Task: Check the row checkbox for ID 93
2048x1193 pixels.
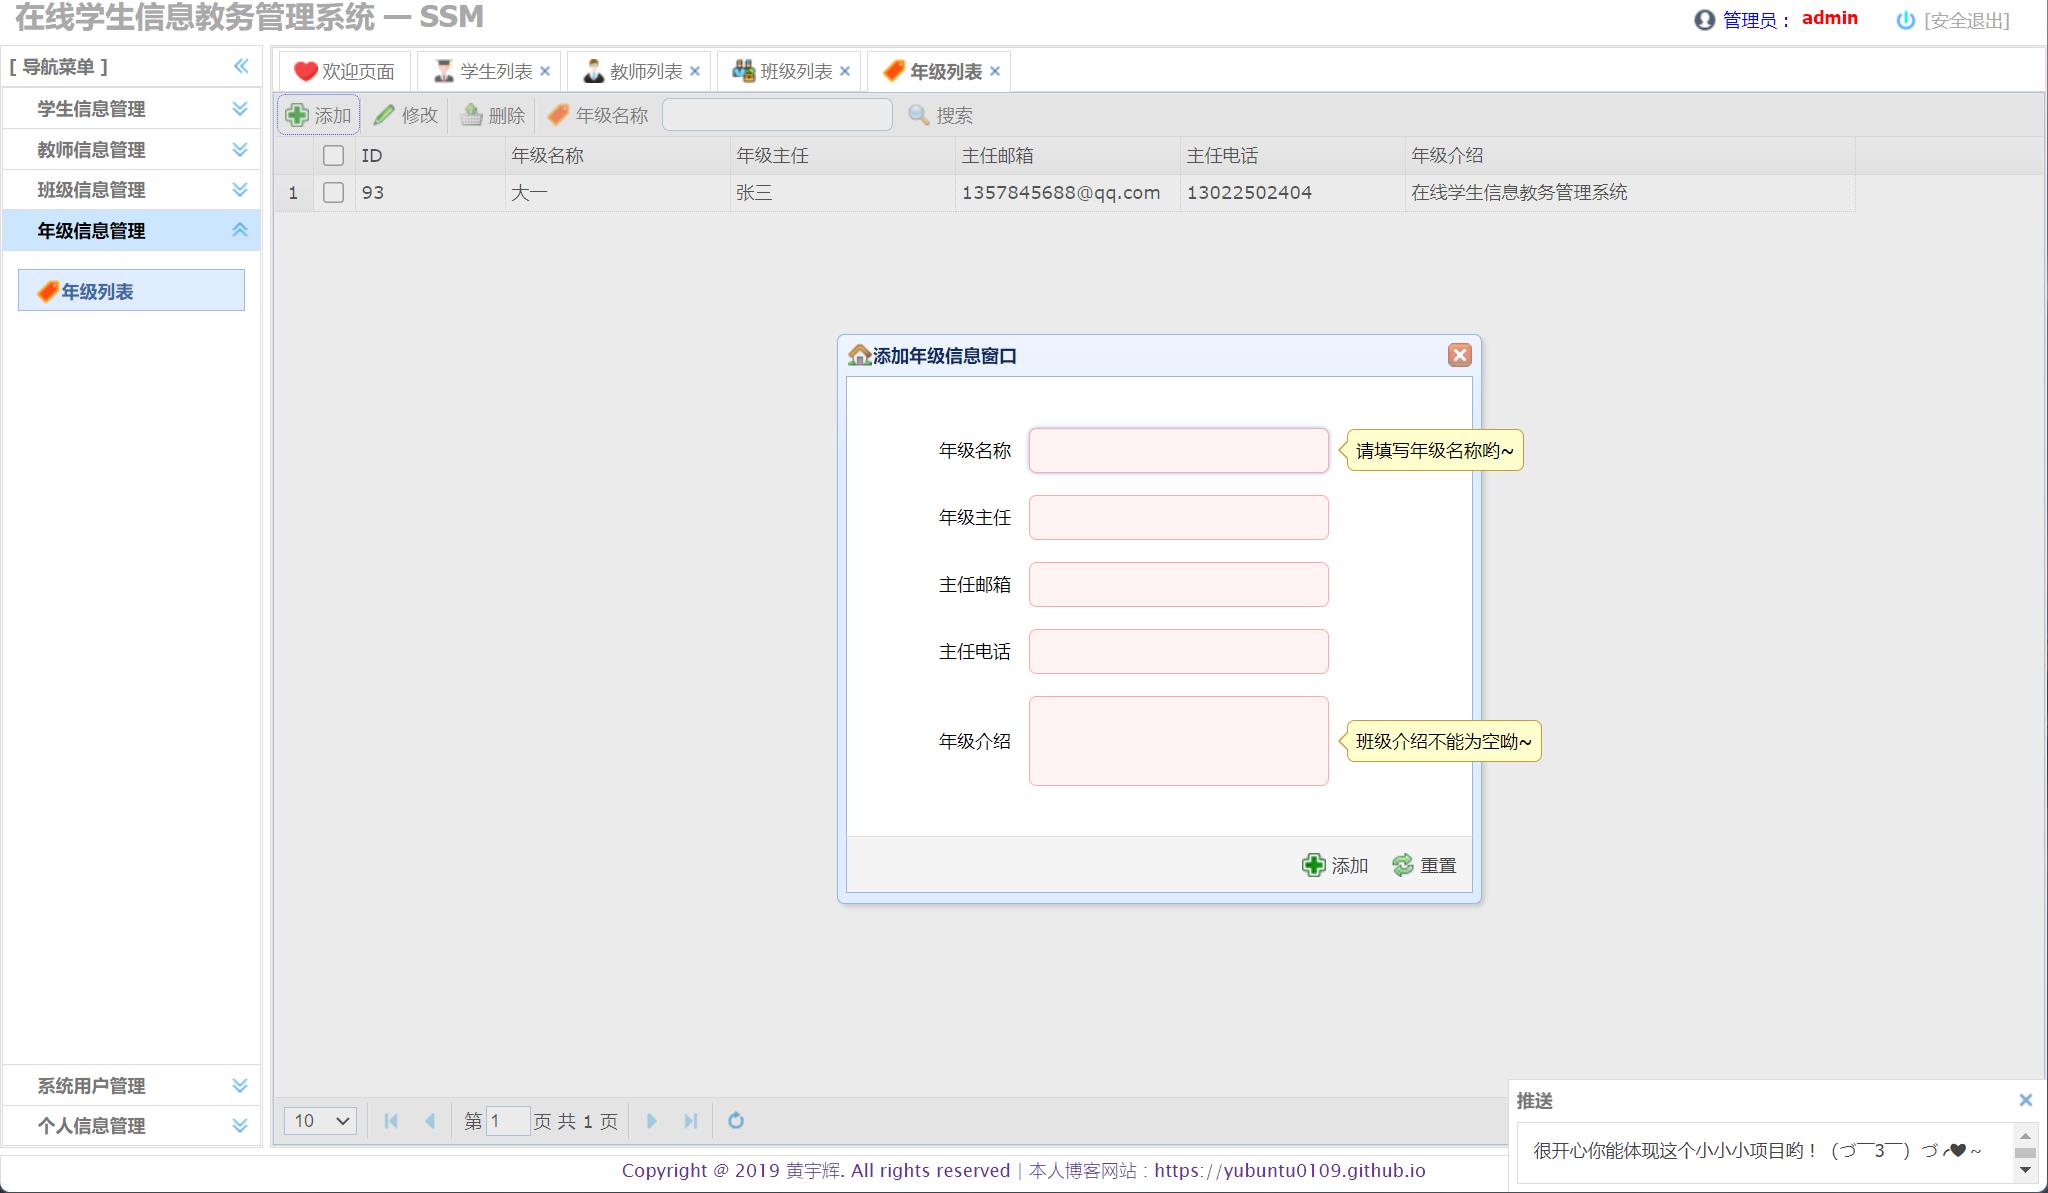Action: click(333, 192)
